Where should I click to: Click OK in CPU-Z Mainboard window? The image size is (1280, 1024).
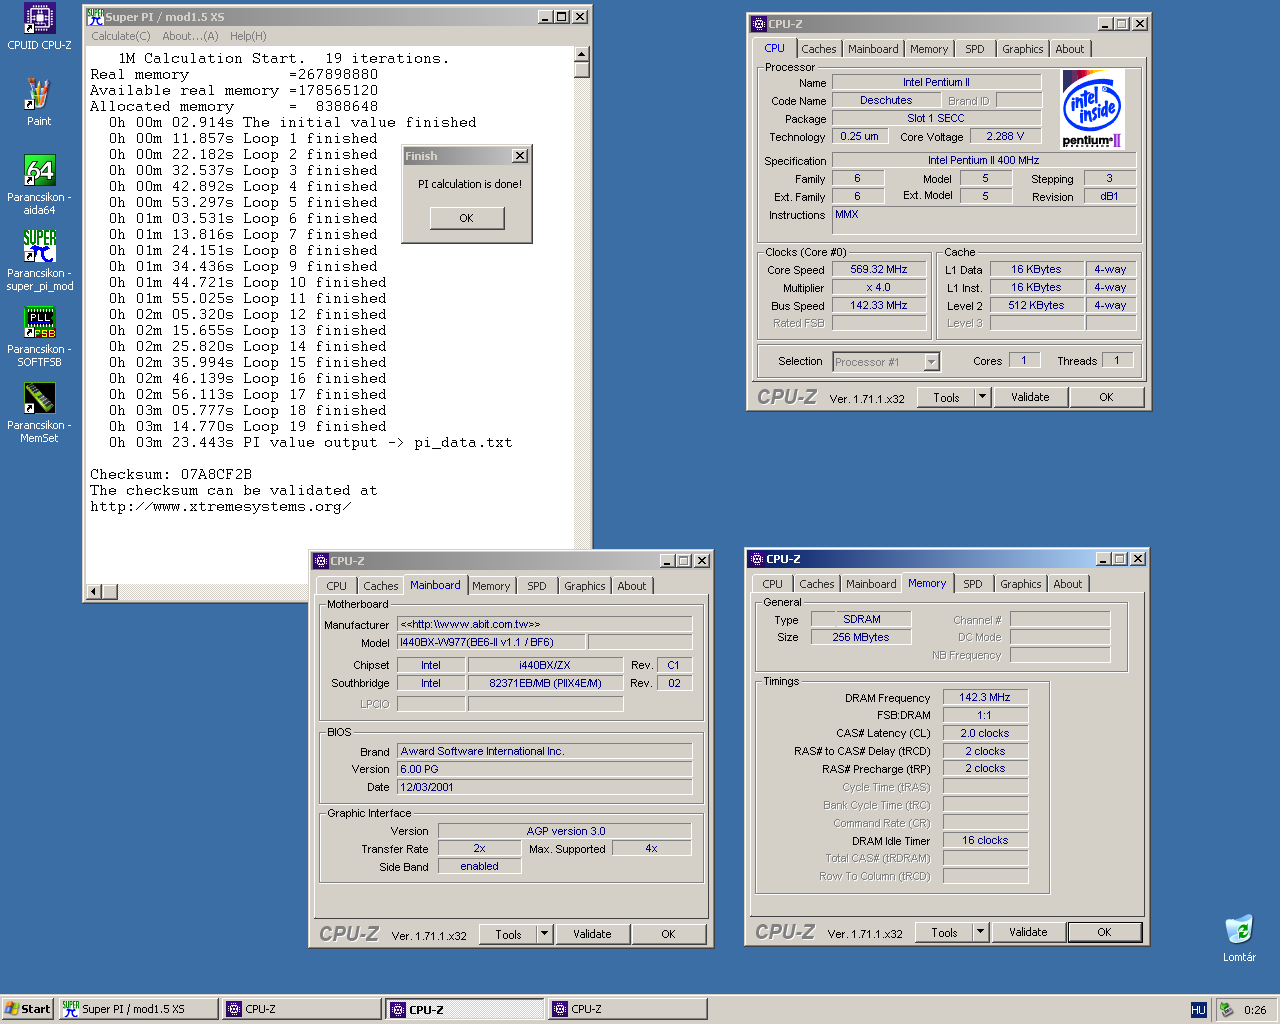click(668, 934)
